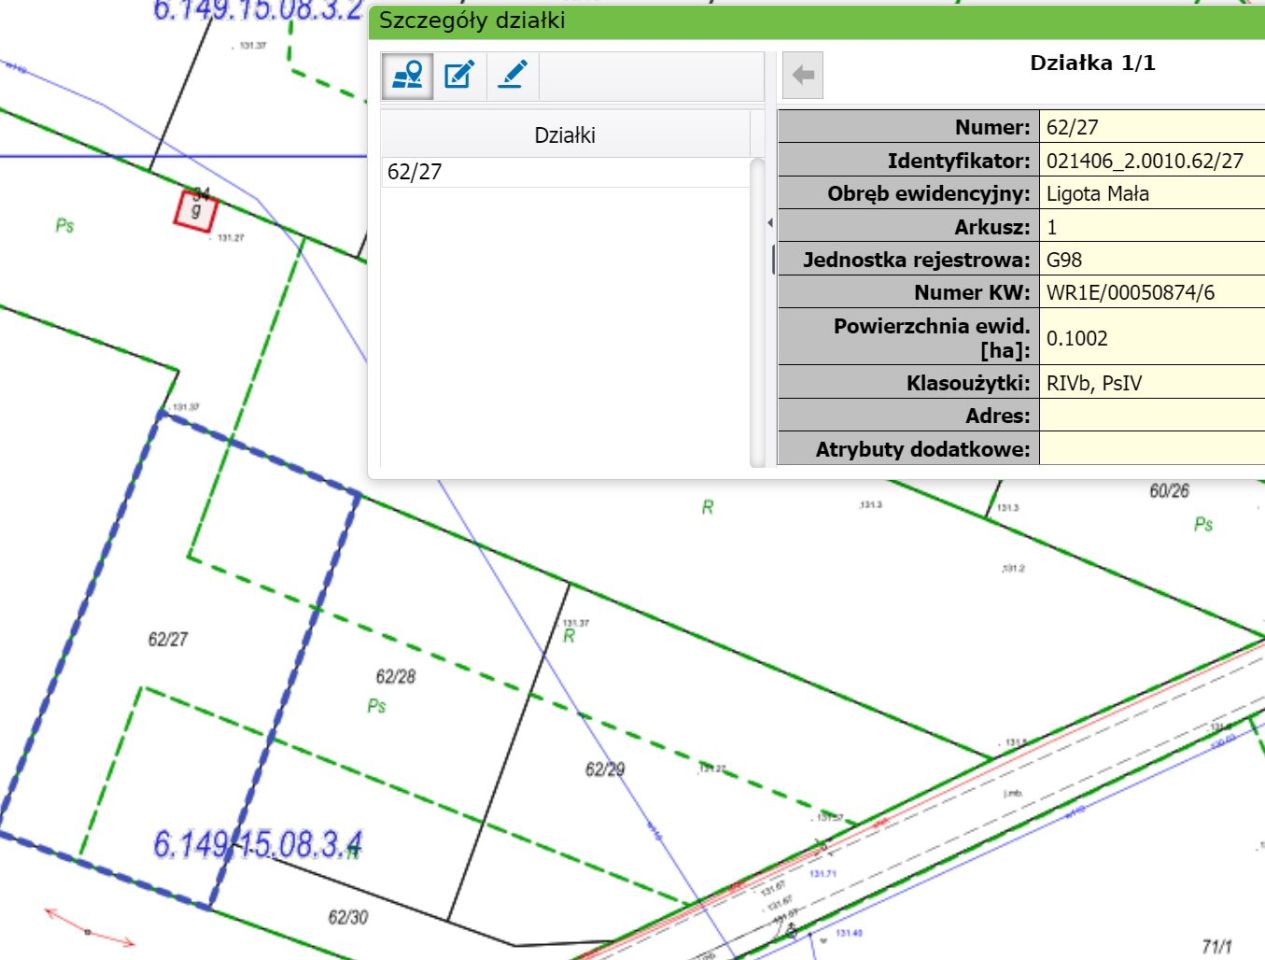Click the Klasoużytki value RIVb, PsIV

click(x=1093, y=383)
